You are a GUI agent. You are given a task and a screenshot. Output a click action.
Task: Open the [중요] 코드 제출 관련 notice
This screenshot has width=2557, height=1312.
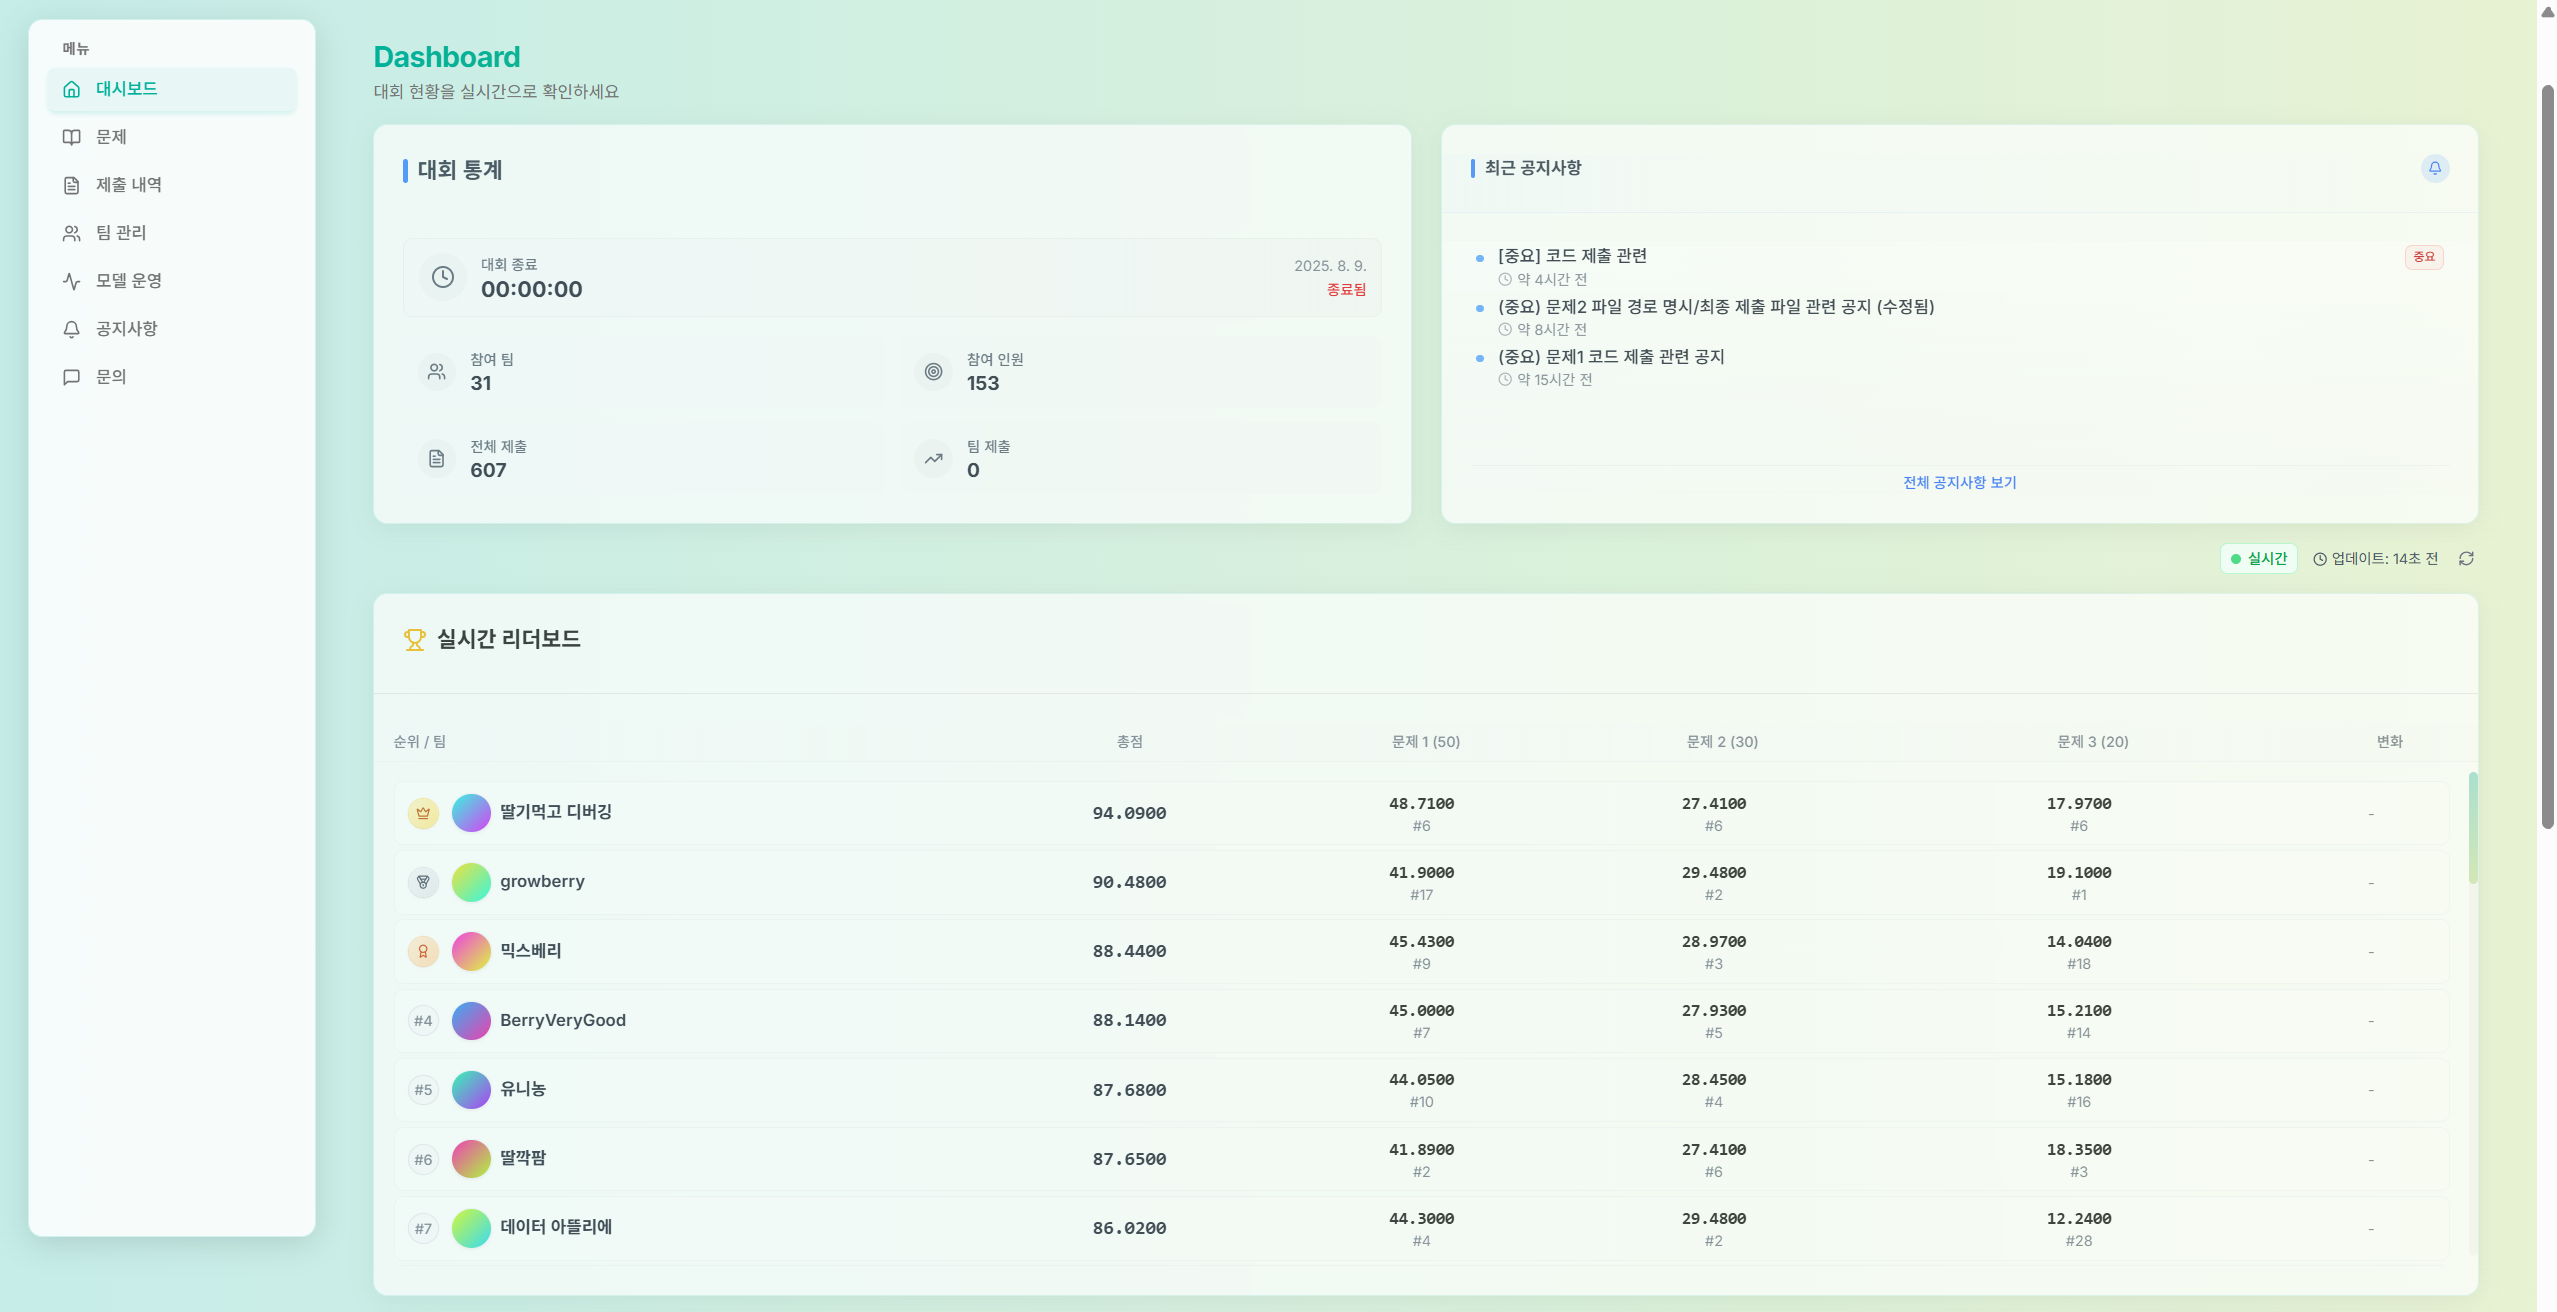coord(1572,256)
